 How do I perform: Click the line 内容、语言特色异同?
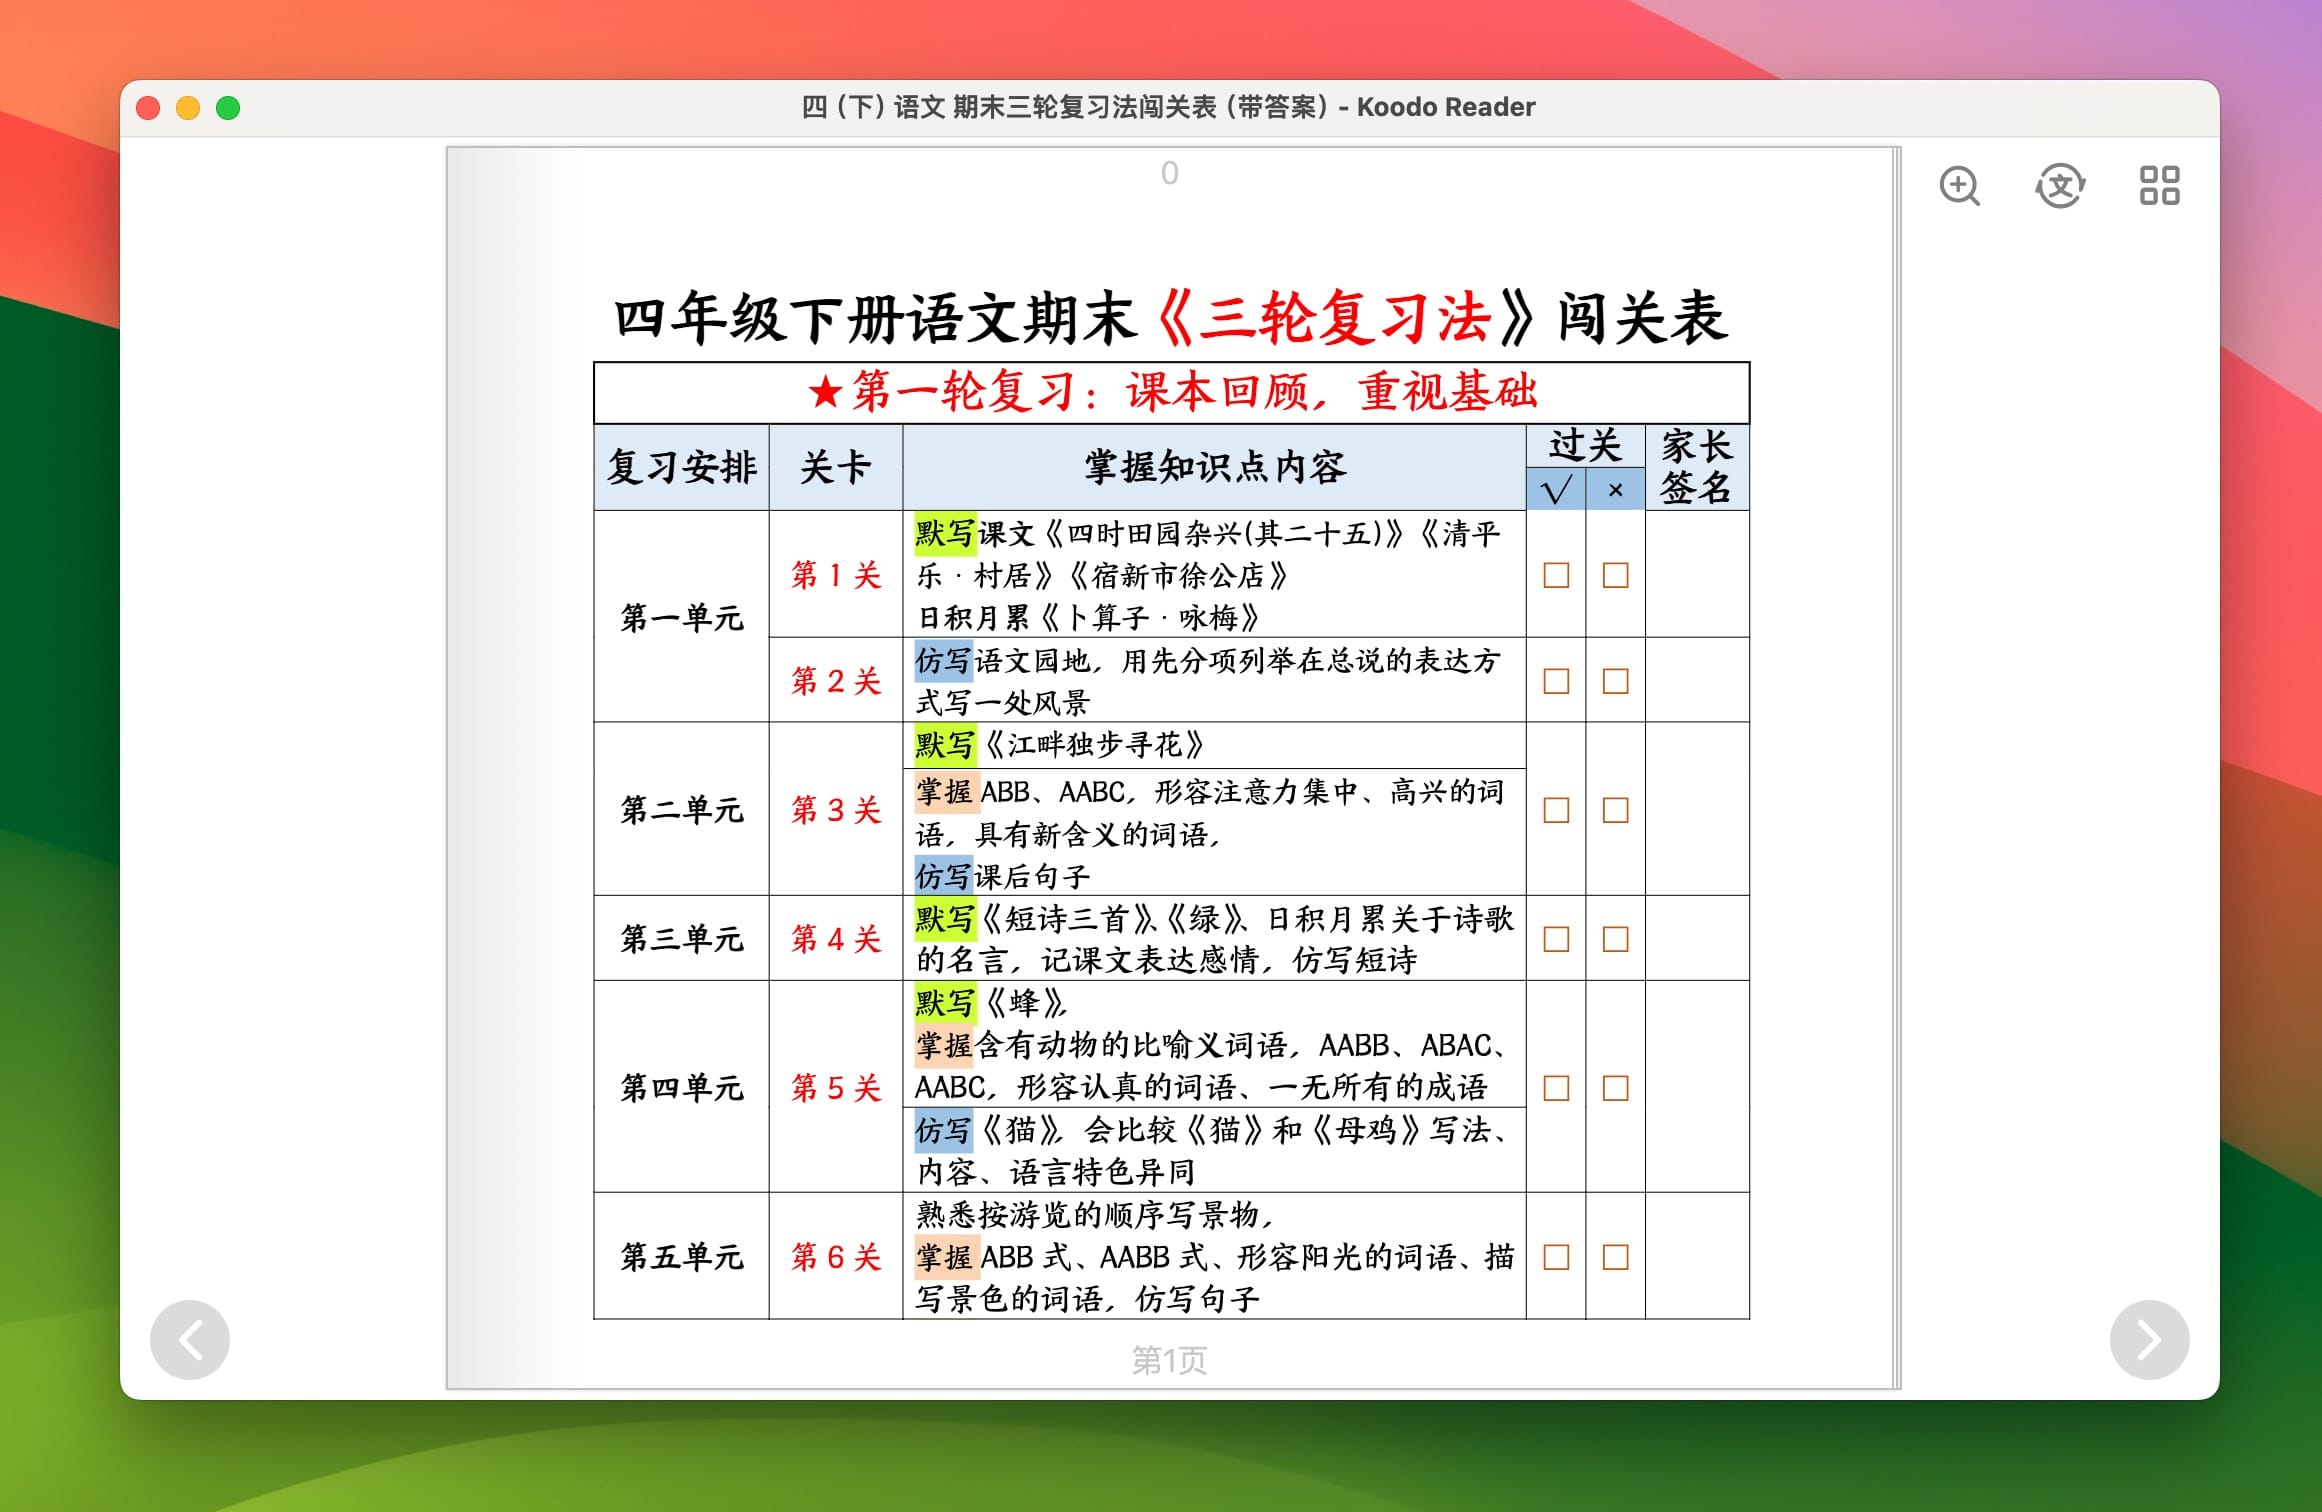pyautogui.click(x=1056, y=1171)
